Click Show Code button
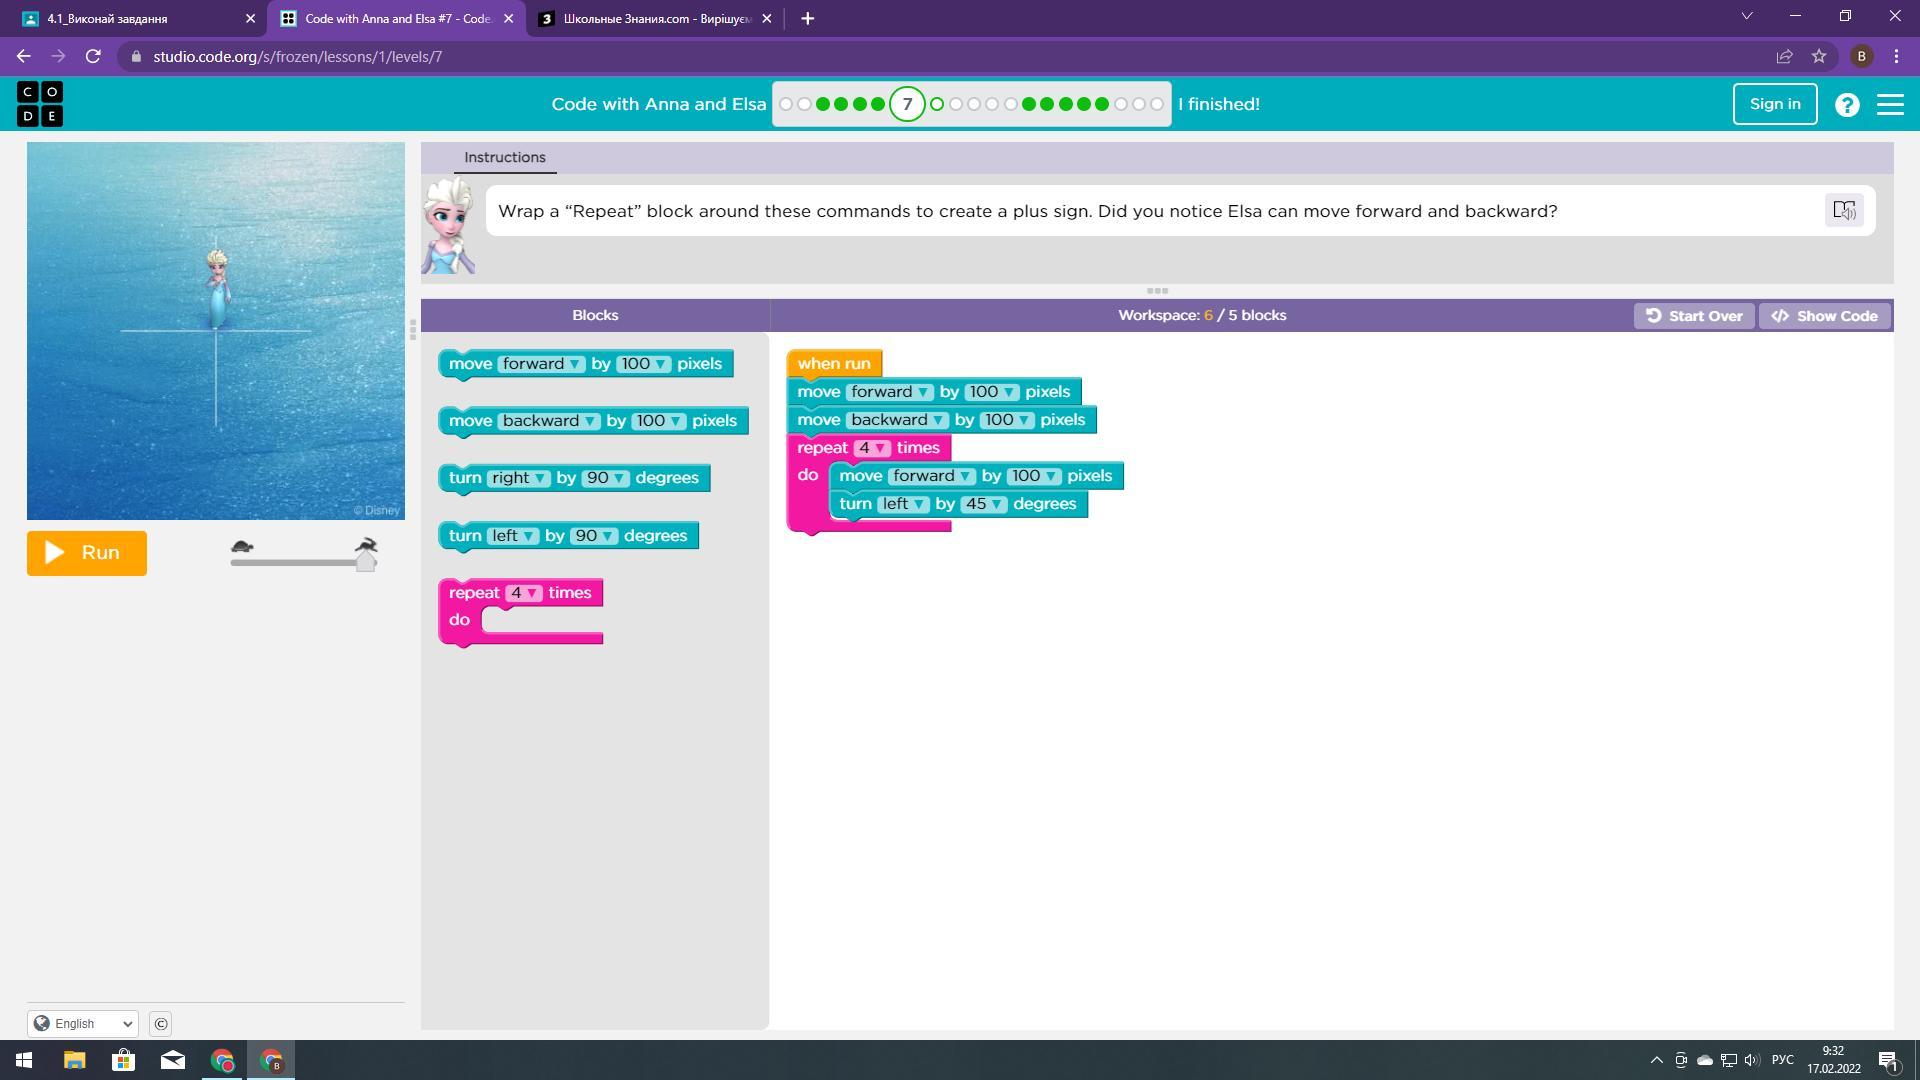Image resolution: width=1920 pixels, height=1080 pixels. [x=1824, y=316]
